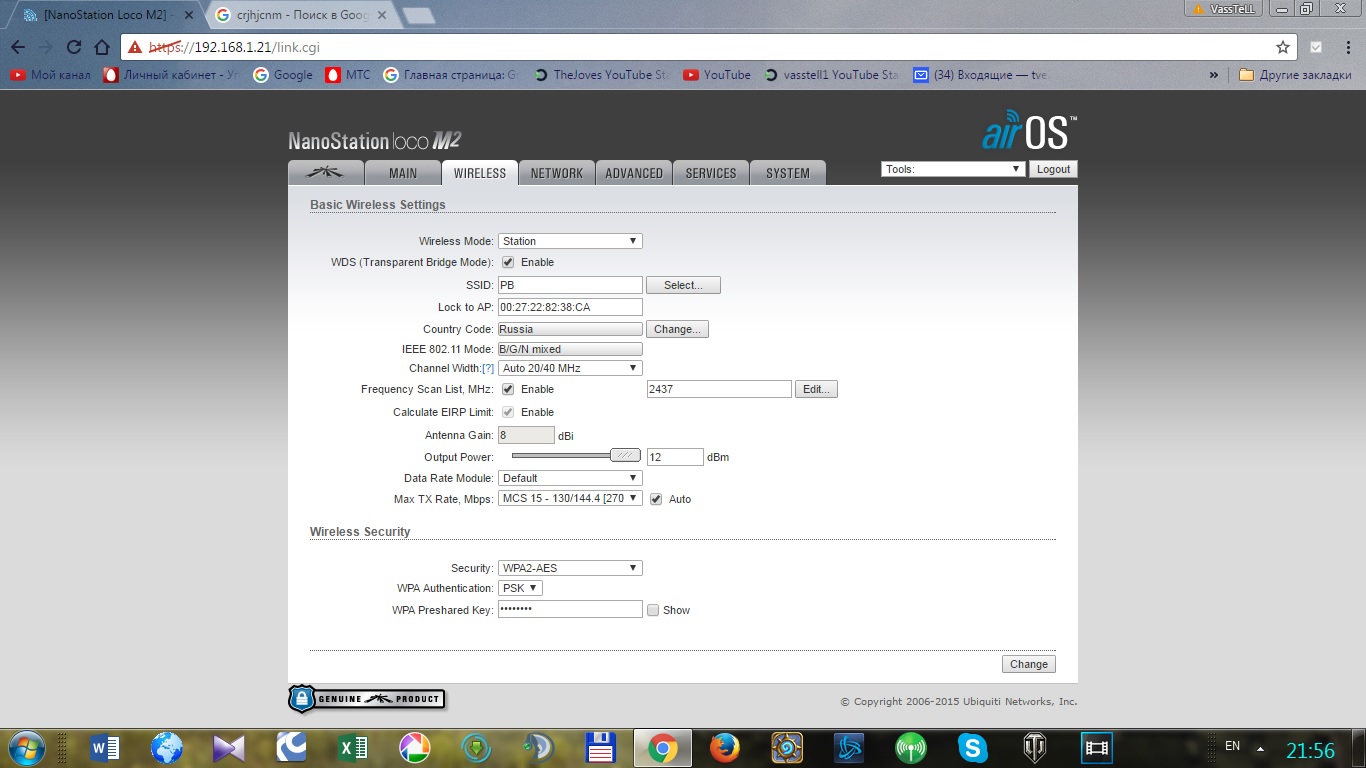Open TheJoves YouTube Stats bookmark
This screenshot has width=1366, height=768.
[x=603, y=75]
